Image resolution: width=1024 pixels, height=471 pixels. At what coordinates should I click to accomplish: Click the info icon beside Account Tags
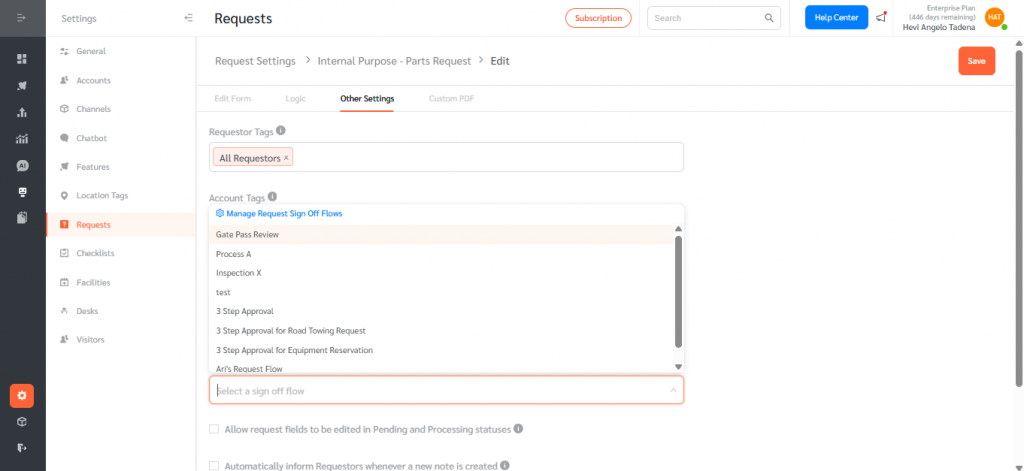point(273,198)
